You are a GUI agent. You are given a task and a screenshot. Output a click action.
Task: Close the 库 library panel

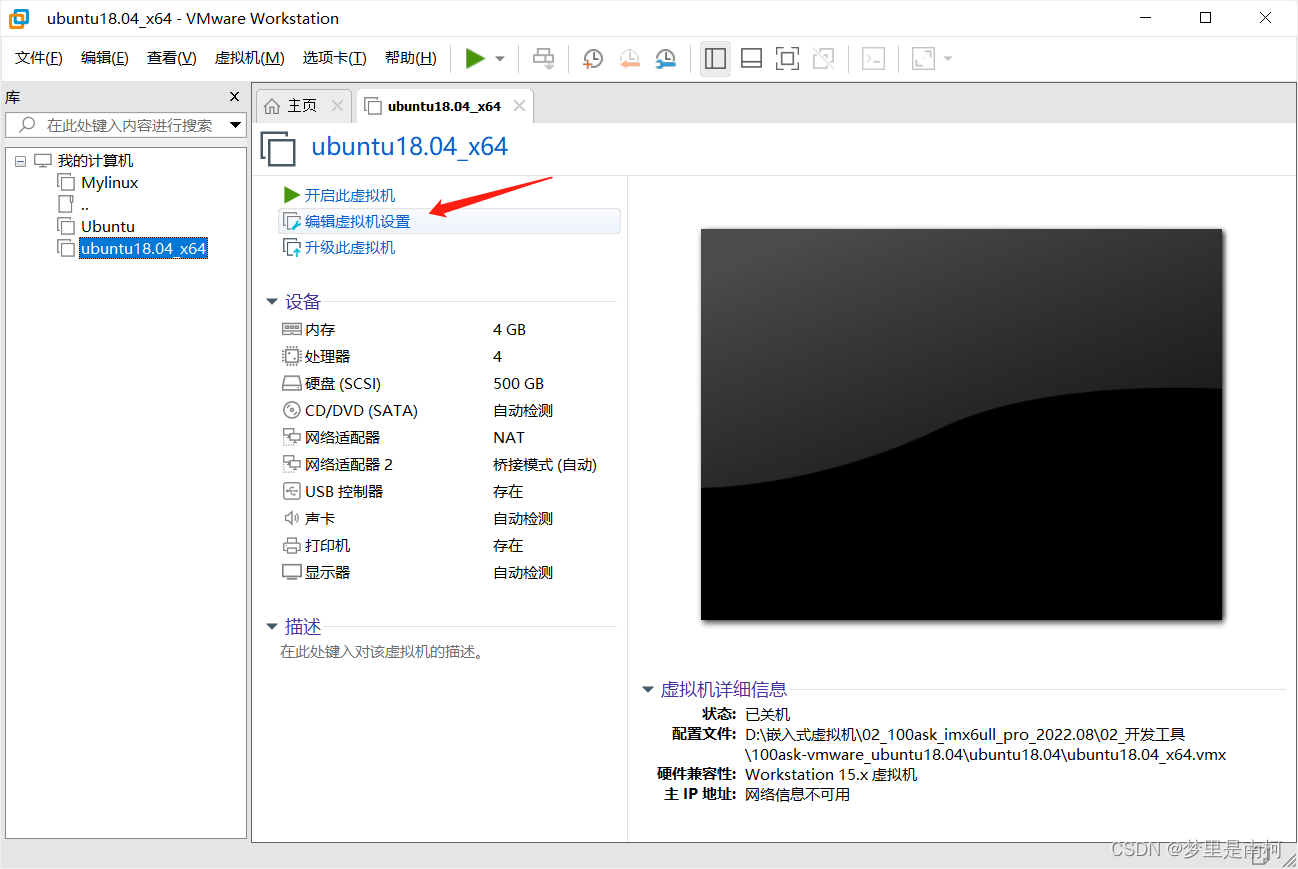coord(235,97)
